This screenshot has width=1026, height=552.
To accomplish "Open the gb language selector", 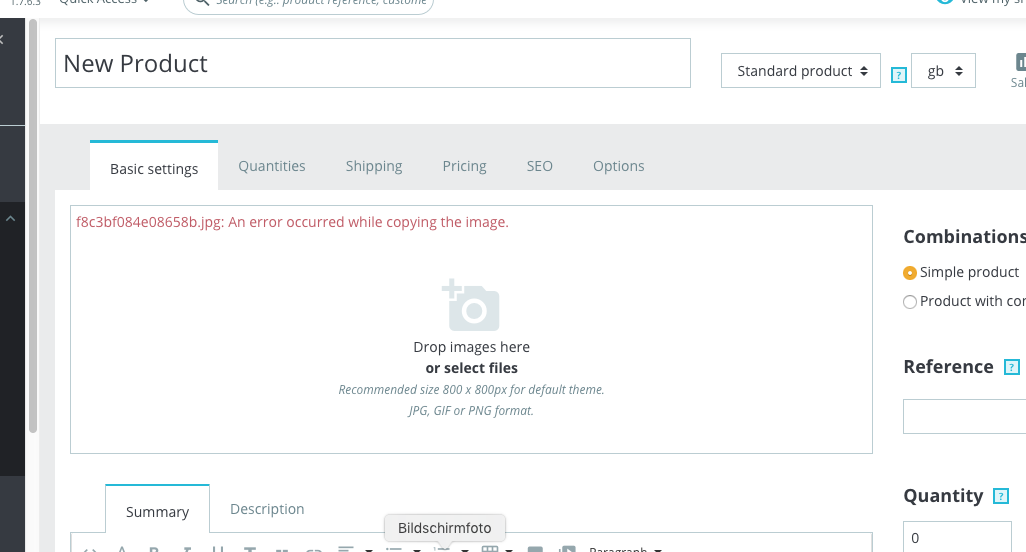I will (943, 71).
